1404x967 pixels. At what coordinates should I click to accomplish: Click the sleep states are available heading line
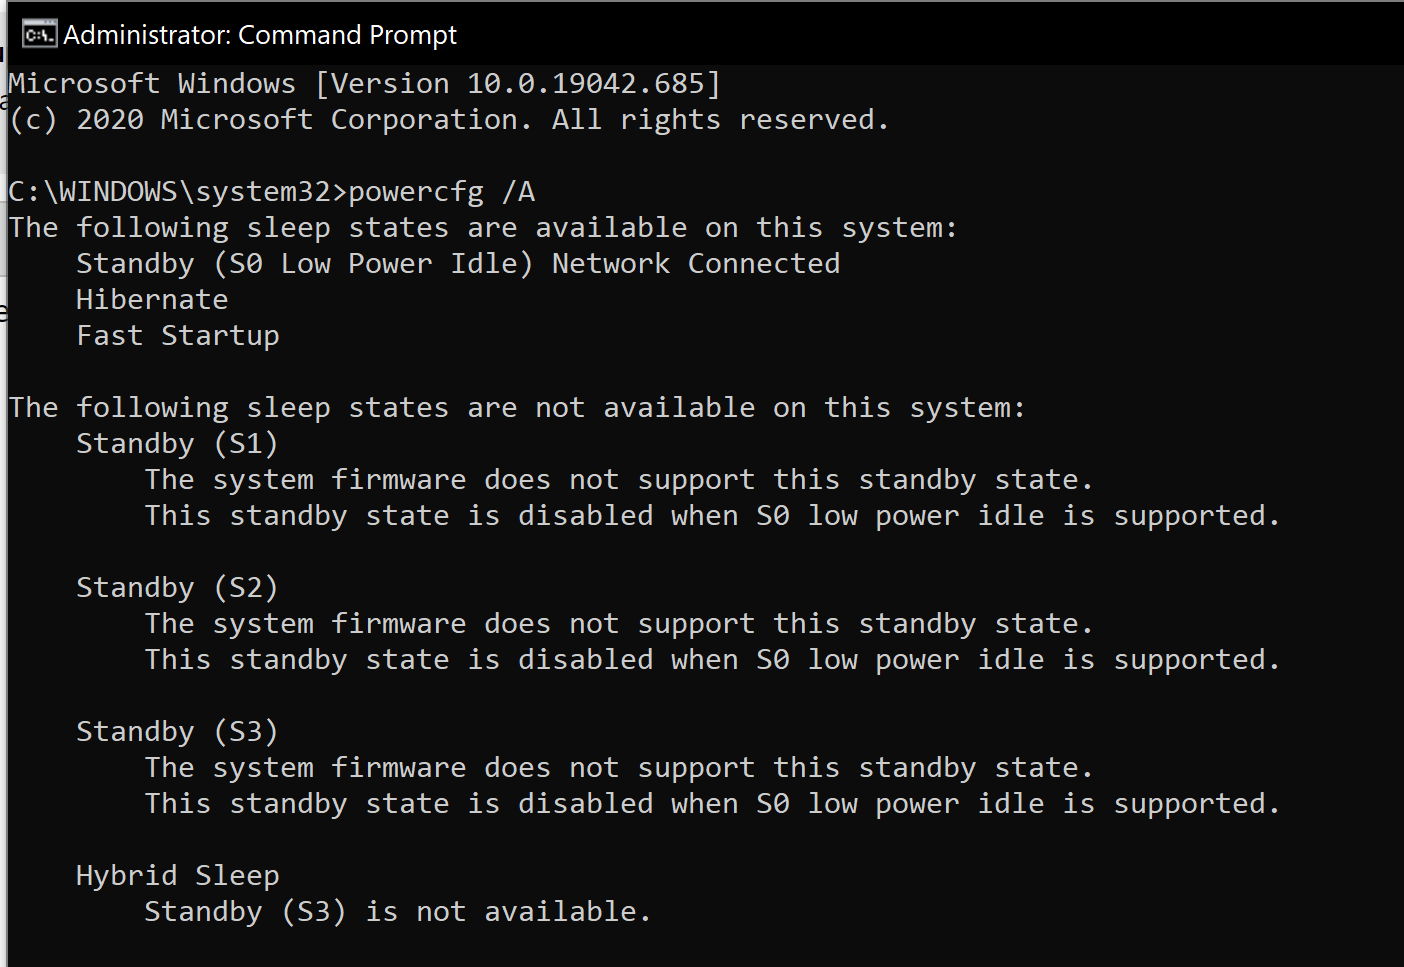(482, 227)
